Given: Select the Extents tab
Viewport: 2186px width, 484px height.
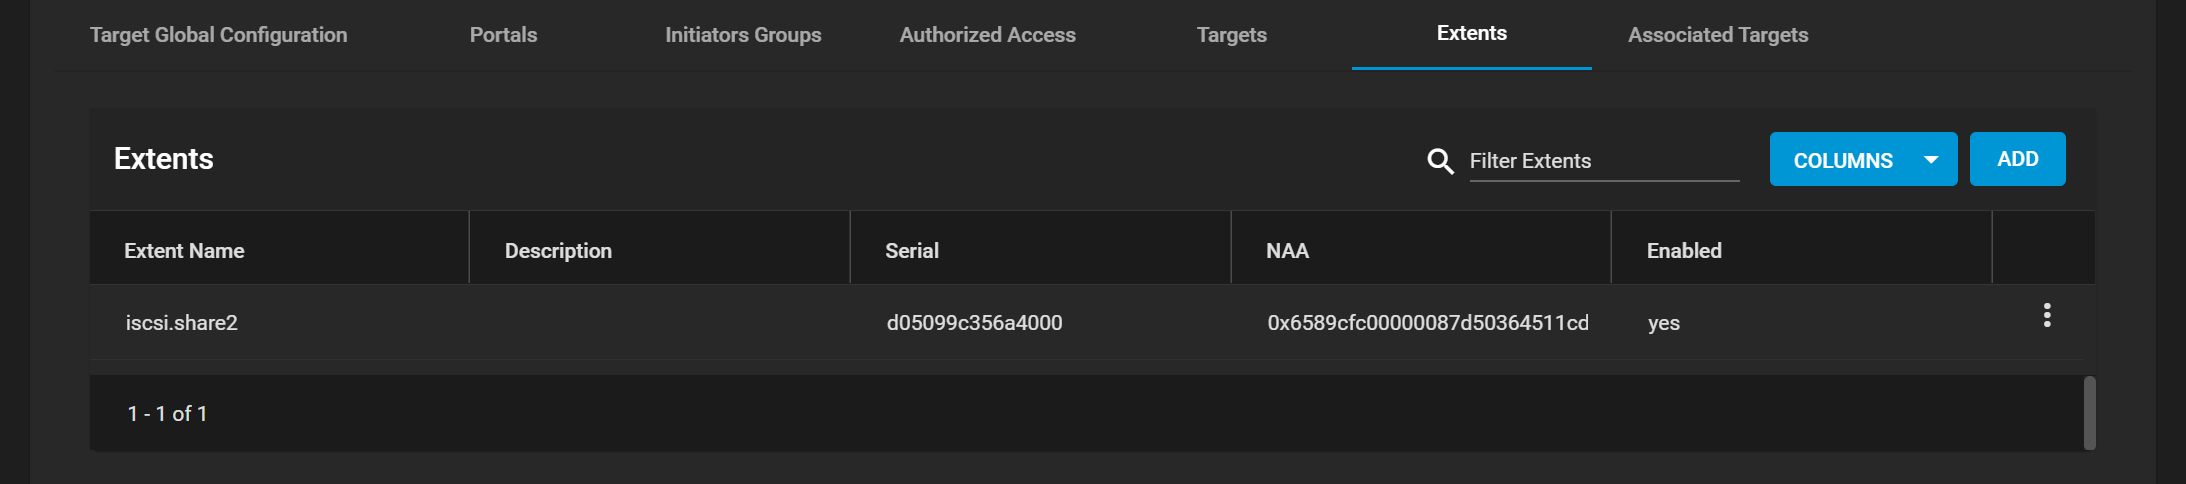Looking at the screenshot, I should (1472, 33).
